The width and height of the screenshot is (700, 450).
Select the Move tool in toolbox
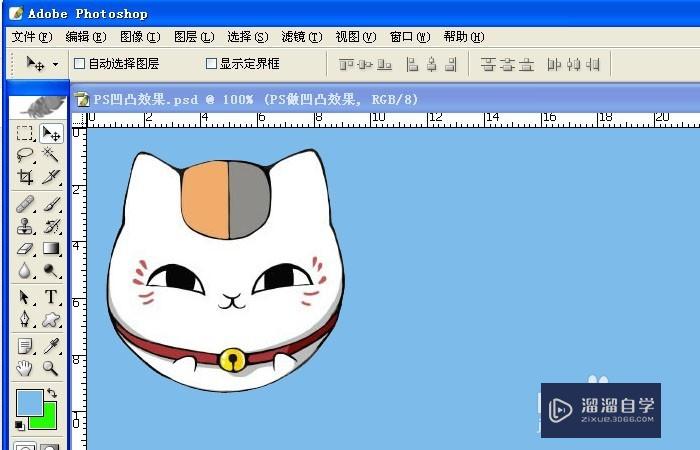click(x=51, y=133)
